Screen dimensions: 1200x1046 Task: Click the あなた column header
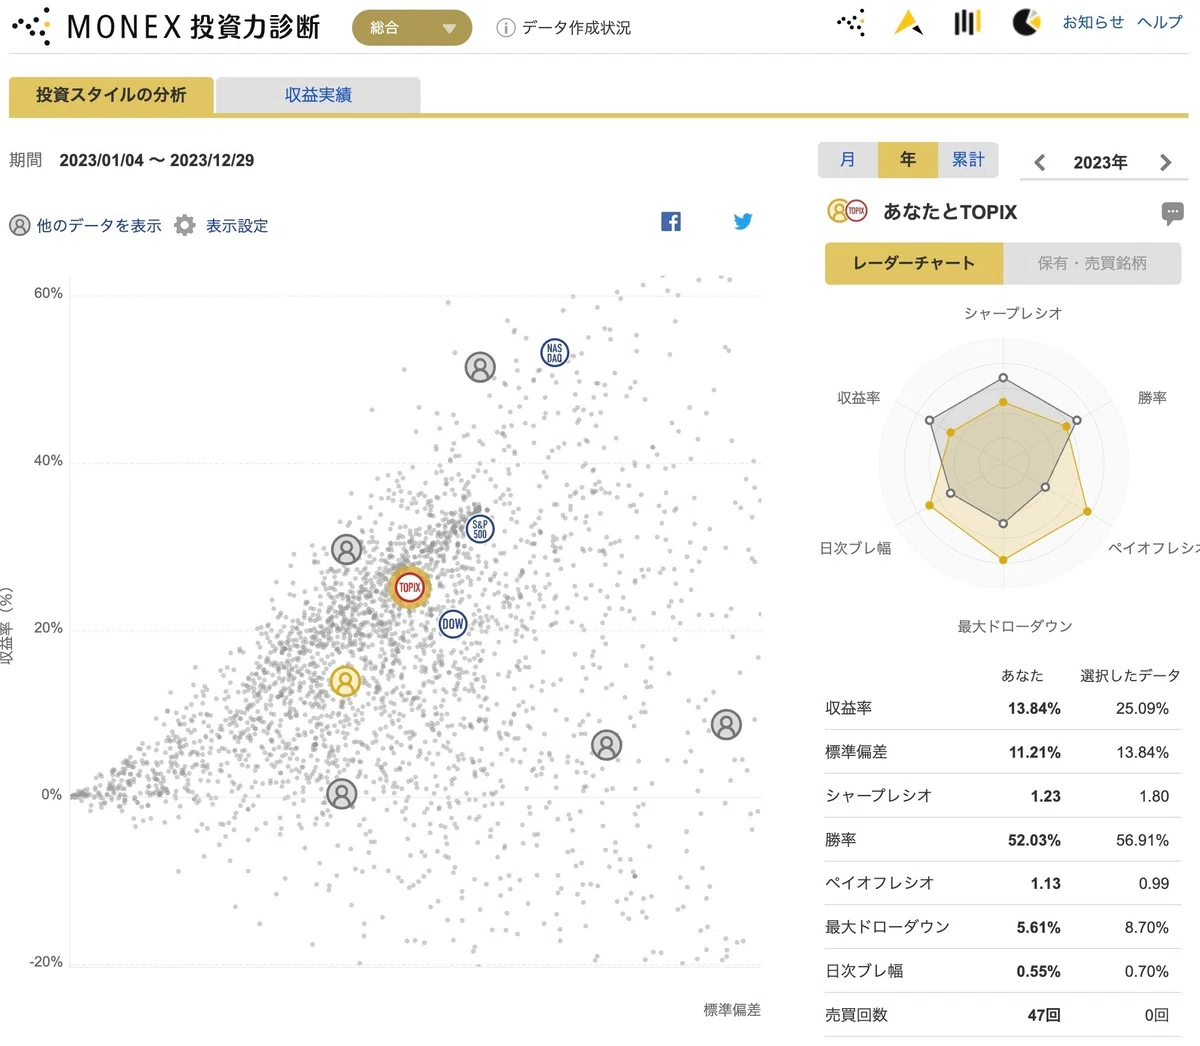click(1022, 676)
